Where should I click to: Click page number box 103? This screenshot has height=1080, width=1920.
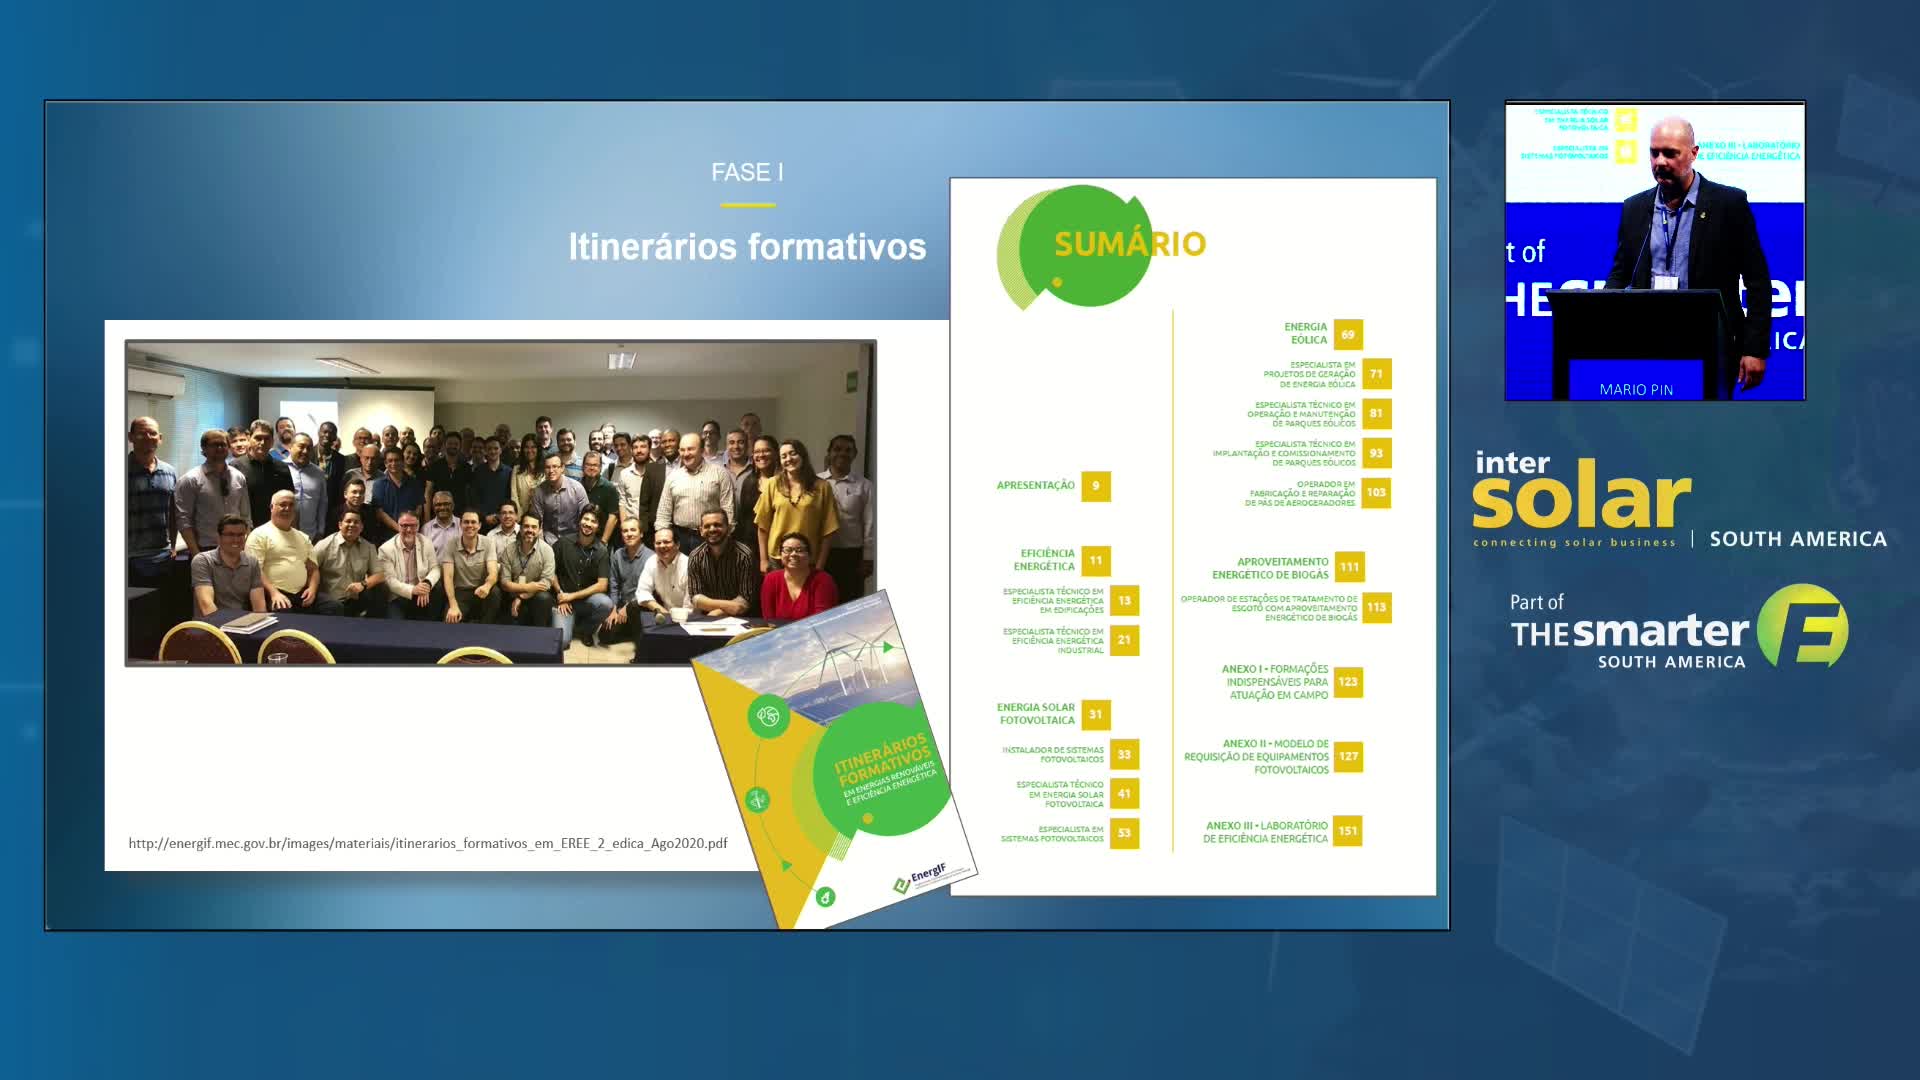coord(1377,492)
